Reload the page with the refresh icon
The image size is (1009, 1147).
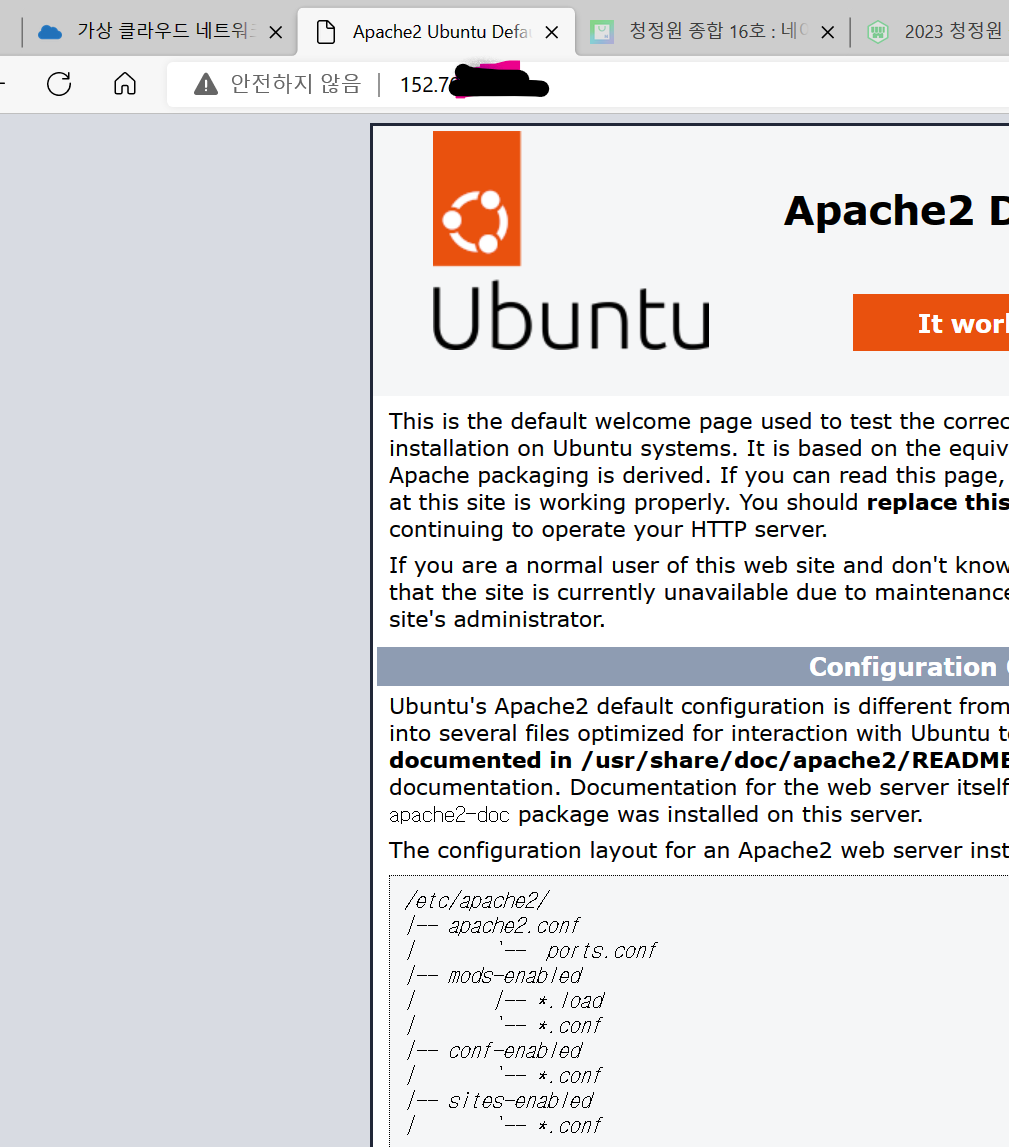pos(59,84)
